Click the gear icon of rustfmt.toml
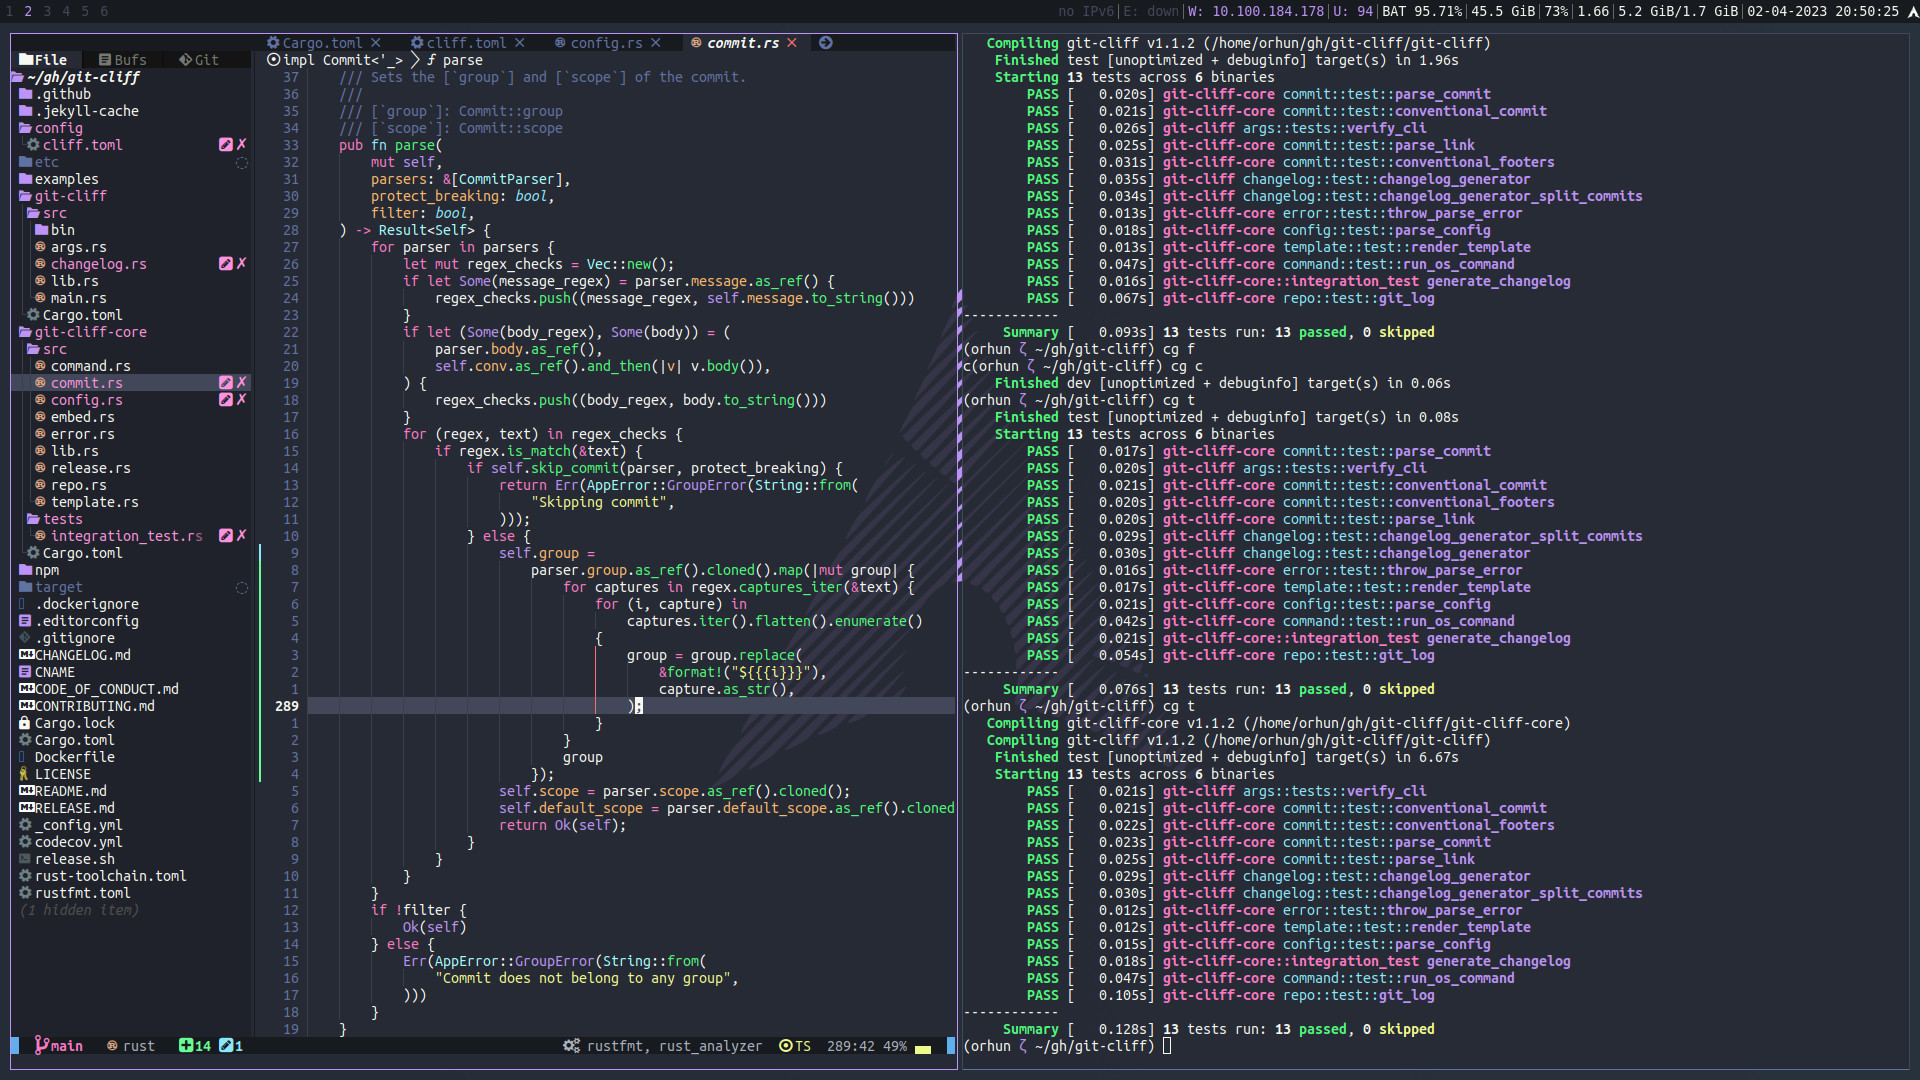Screen dimensions: 1920x1080 (25, 893)
